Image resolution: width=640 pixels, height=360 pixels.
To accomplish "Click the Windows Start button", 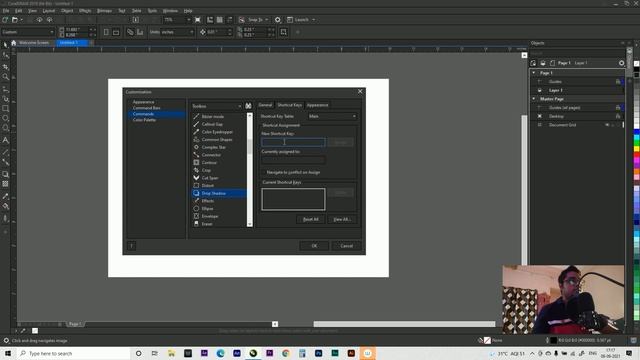I will pos(8,353).
